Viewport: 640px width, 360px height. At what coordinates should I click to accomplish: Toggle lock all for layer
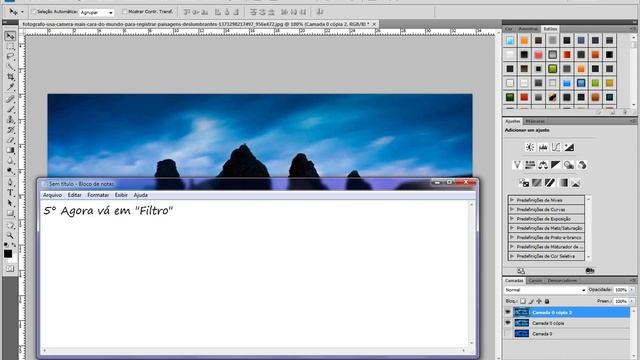tap(547, 301)
